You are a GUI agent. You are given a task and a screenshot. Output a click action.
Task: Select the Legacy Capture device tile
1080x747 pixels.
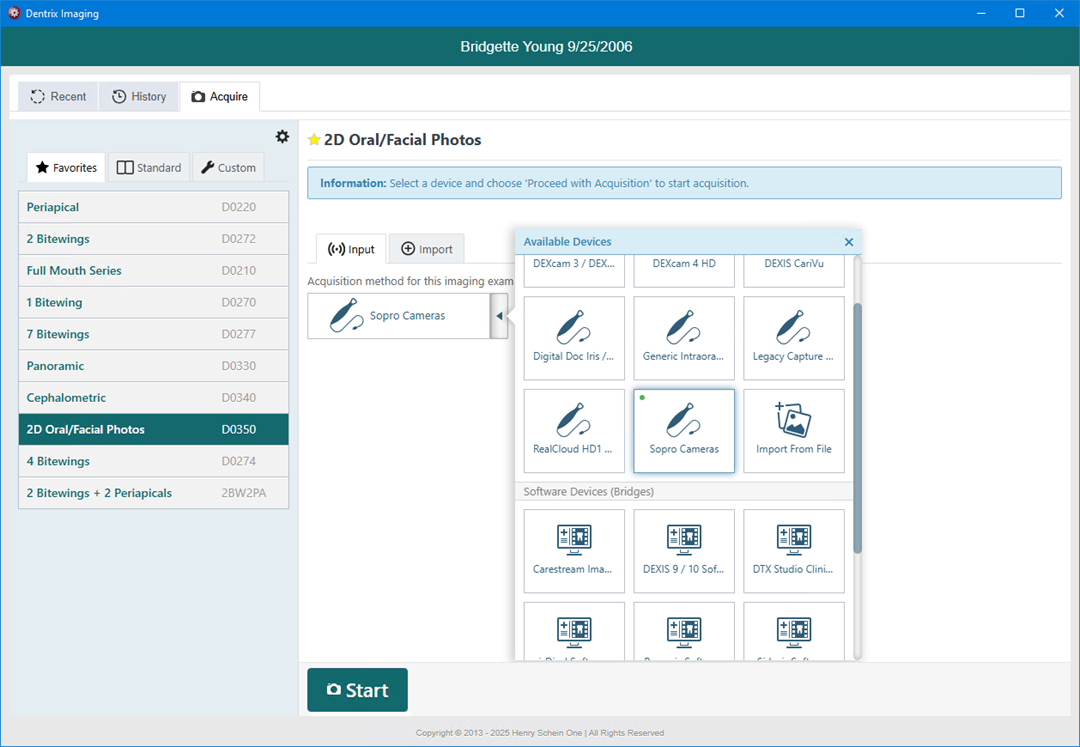pyautogui.click(x=794, y=337)
